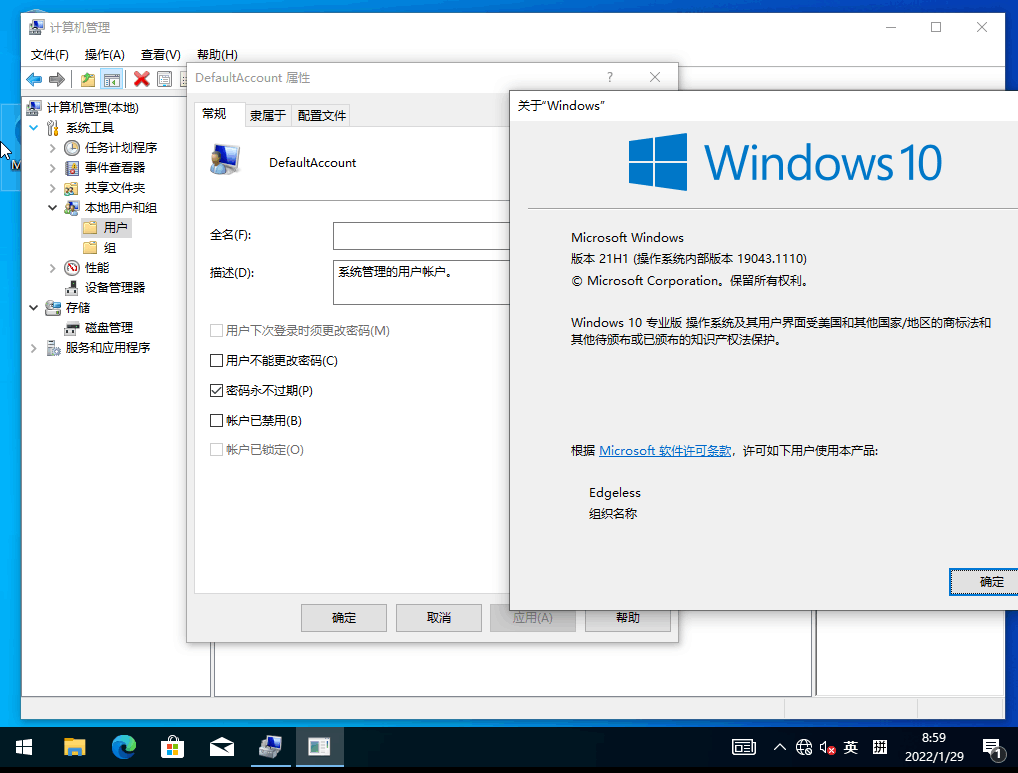Collapse the 存储 chevron
The height and width of the screenshot is (773, 1018).
click(x=34, y=308)
